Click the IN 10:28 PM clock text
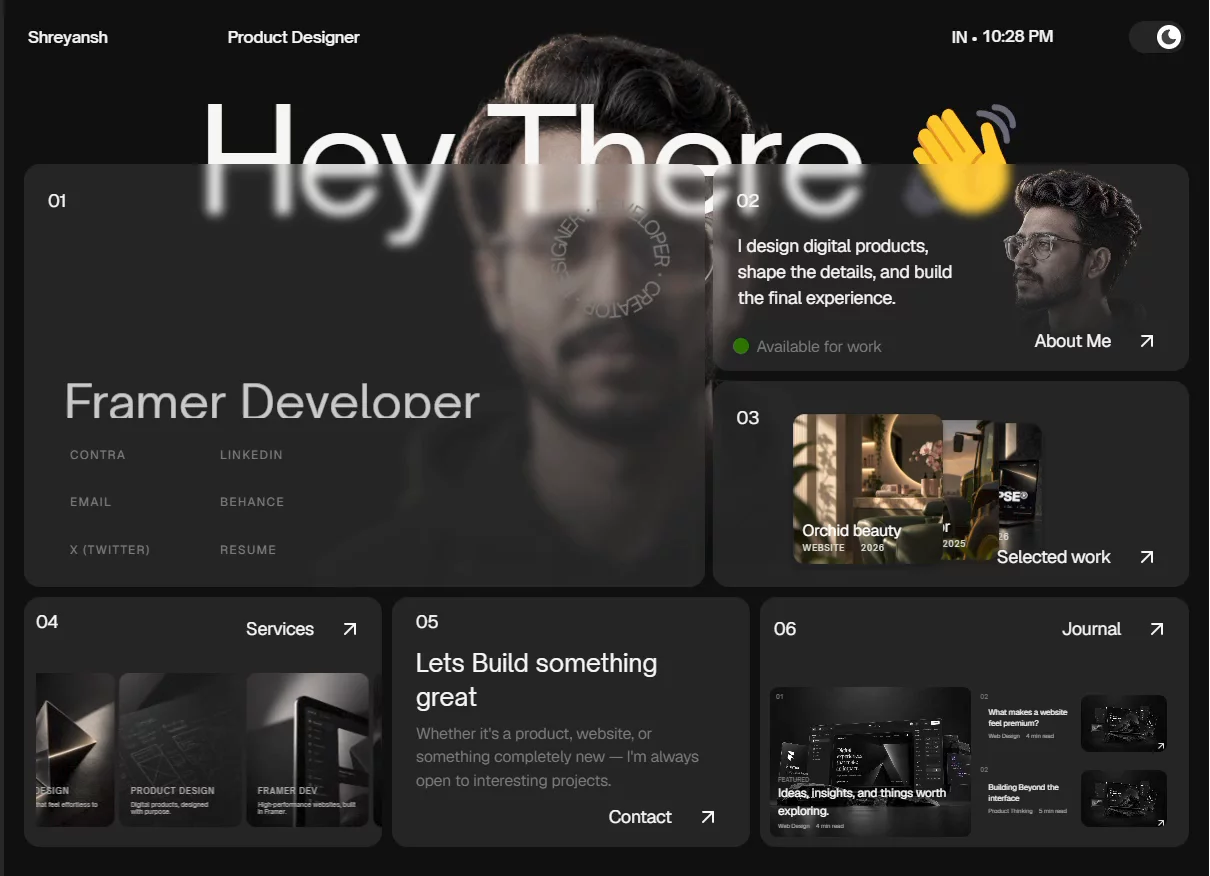 coord(1002,37)
